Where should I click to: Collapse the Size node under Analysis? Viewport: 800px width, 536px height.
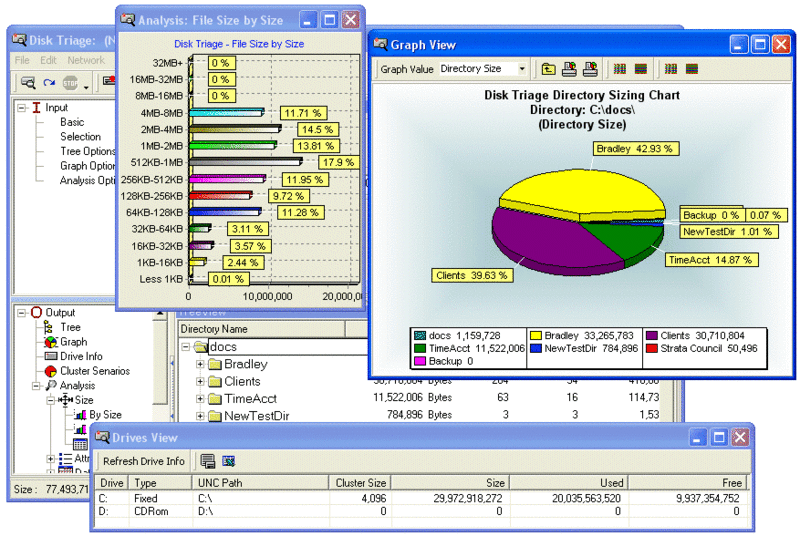tap(51, 400)
